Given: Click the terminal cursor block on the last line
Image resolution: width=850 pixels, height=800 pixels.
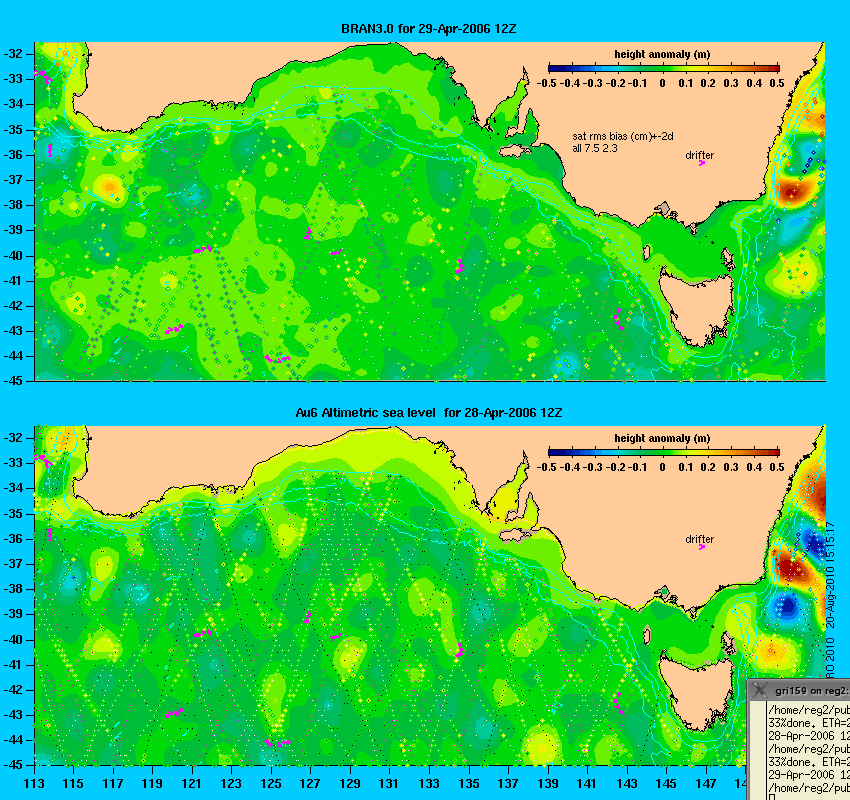Looking at the screenshot, I should point(771,797).
